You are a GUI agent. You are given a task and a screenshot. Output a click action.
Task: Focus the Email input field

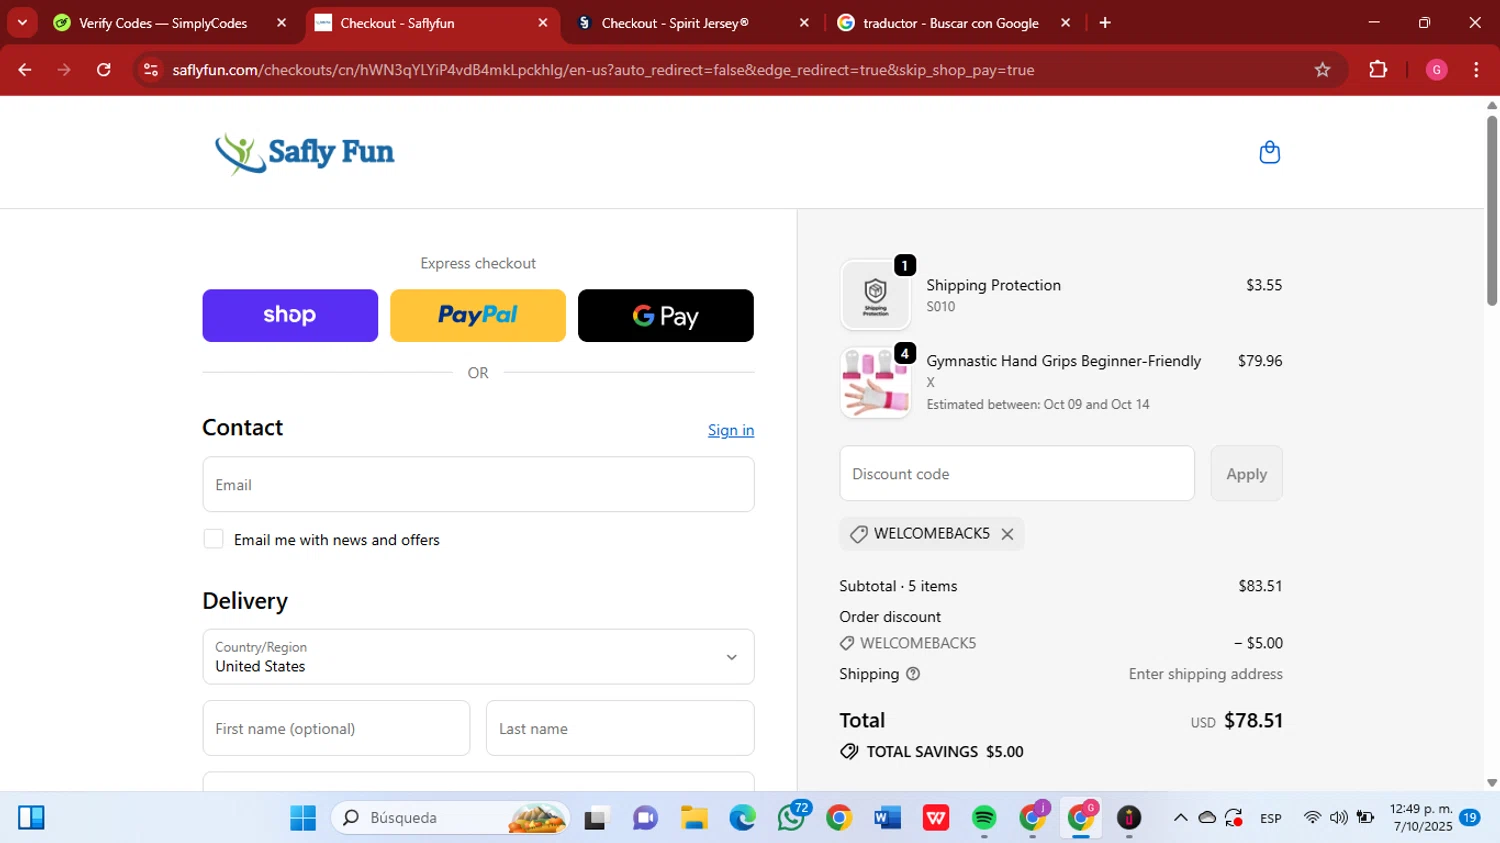click(478, 485)
